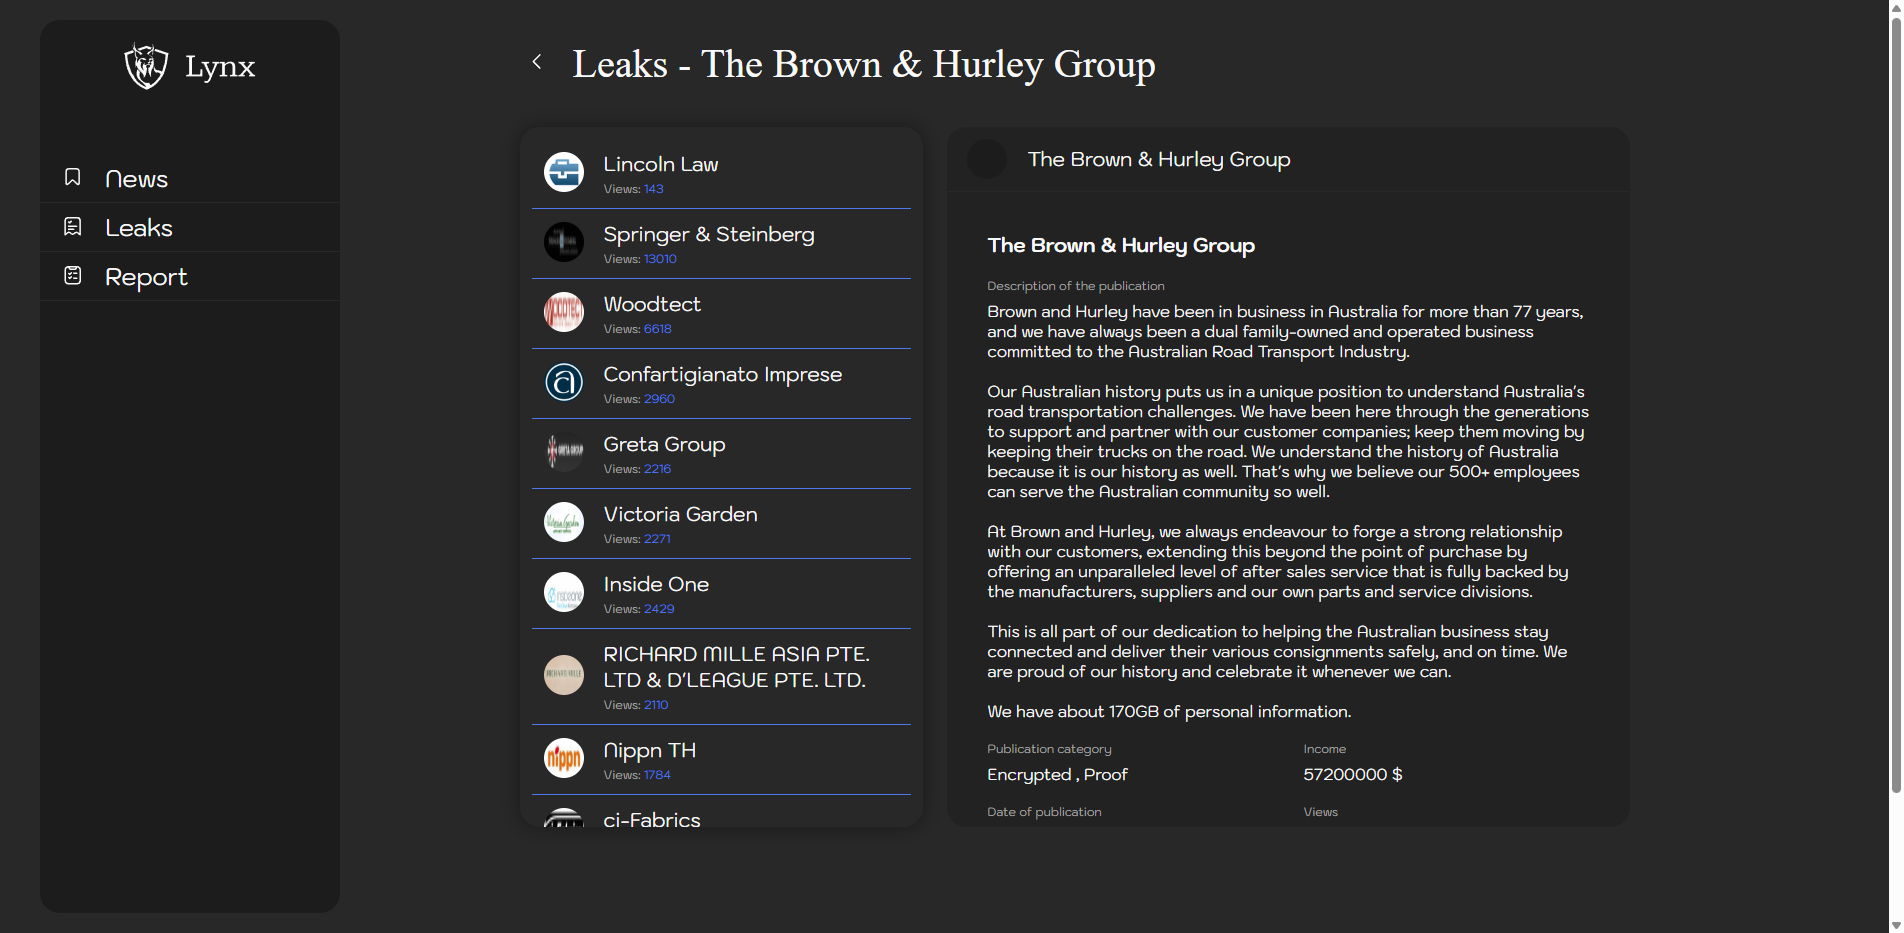Click the back arrow beside Leaks title
This screenshot has width=1904, height=933.
tap(537, 62)
